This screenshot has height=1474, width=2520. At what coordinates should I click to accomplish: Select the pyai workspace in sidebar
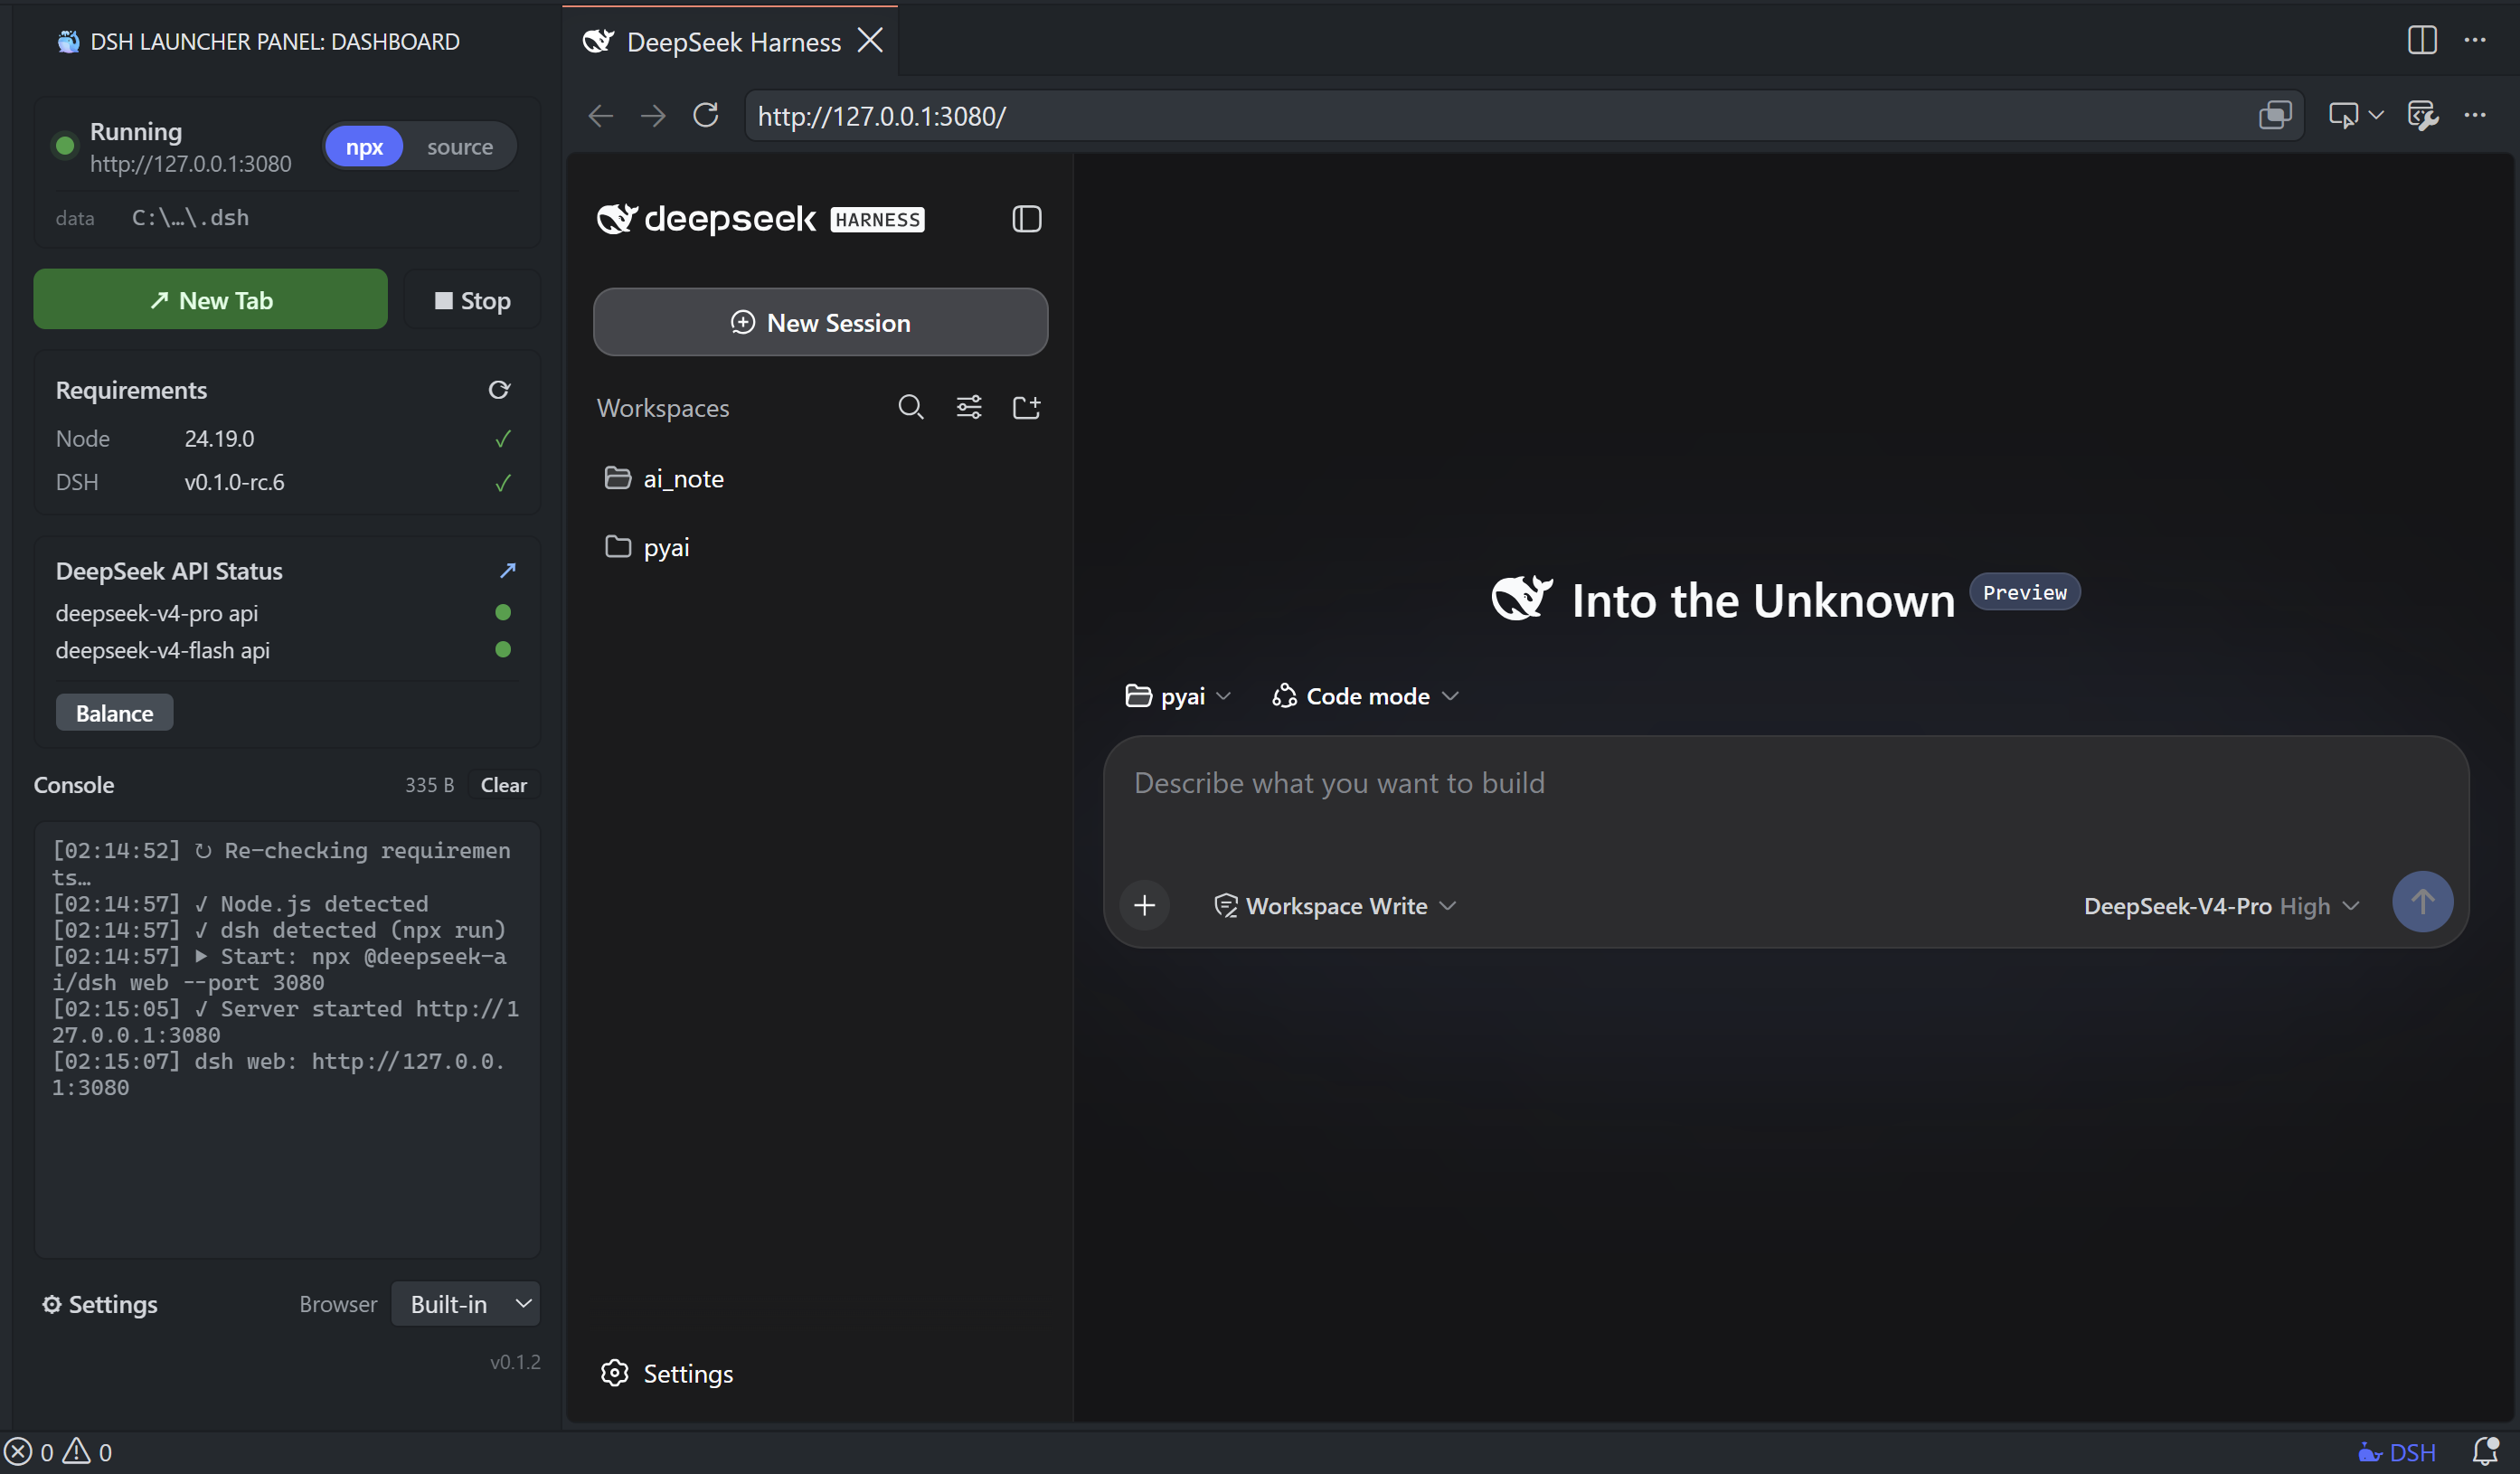click(820, 547)
